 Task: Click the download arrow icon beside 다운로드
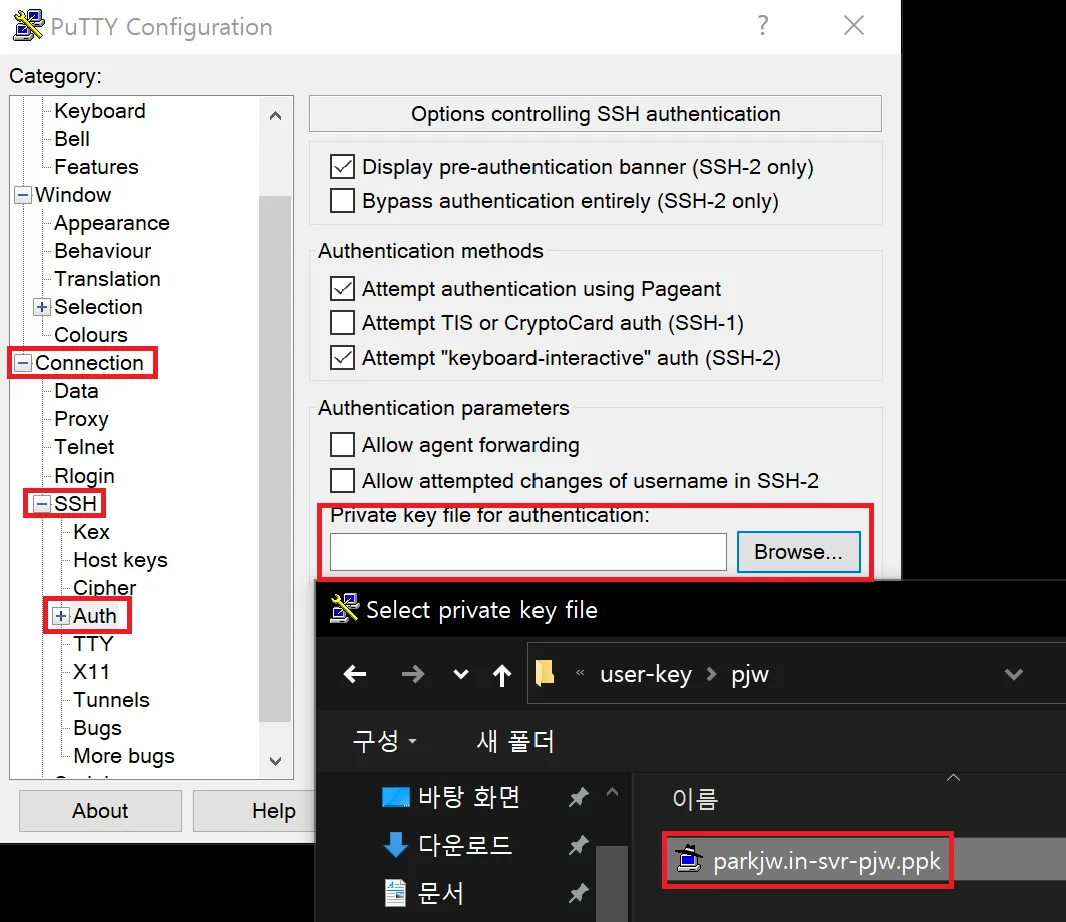click(x=396, y=845)
